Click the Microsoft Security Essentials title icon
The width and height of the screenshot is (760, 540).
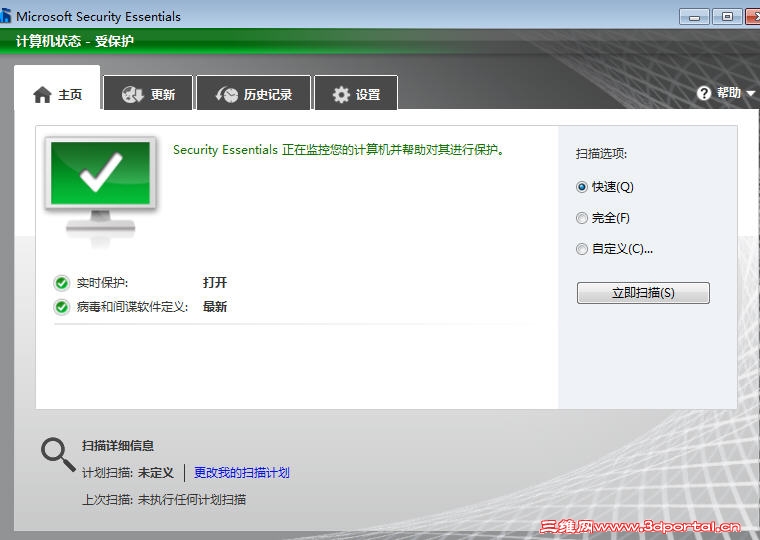5,15
